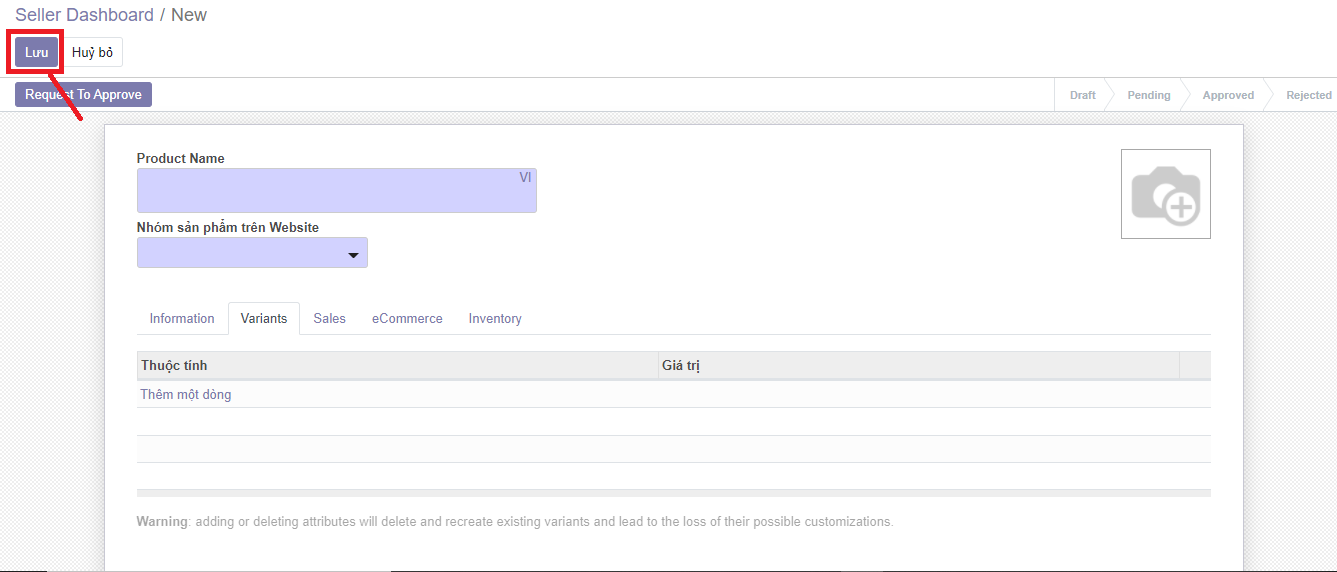Switch to the Information tab

(182, 318)
